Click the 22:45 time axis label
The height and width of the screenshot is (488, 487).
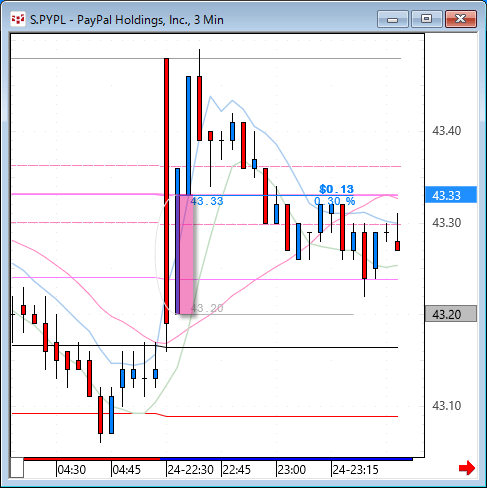(237, 469)
